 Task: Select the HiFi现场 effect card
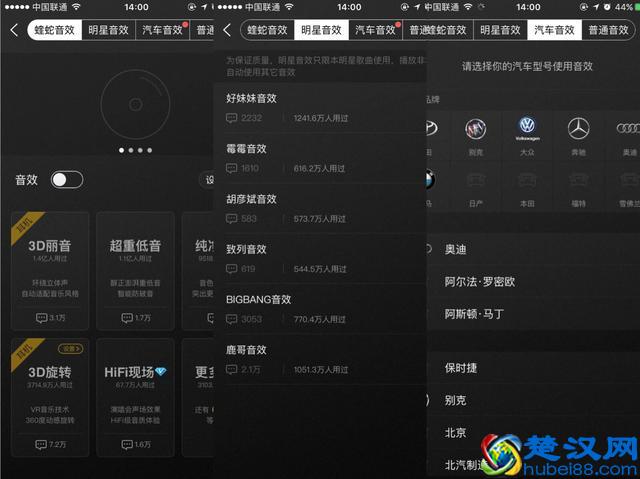pyautogui.click(x=136, y=397)
